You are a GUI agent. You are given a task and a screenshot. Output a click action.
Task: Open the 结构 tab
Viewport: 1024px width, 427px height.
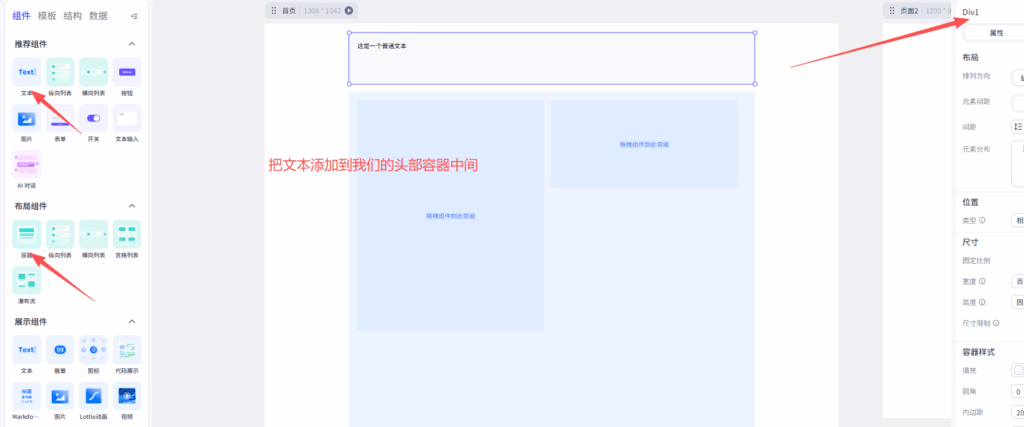coord(73,16)
